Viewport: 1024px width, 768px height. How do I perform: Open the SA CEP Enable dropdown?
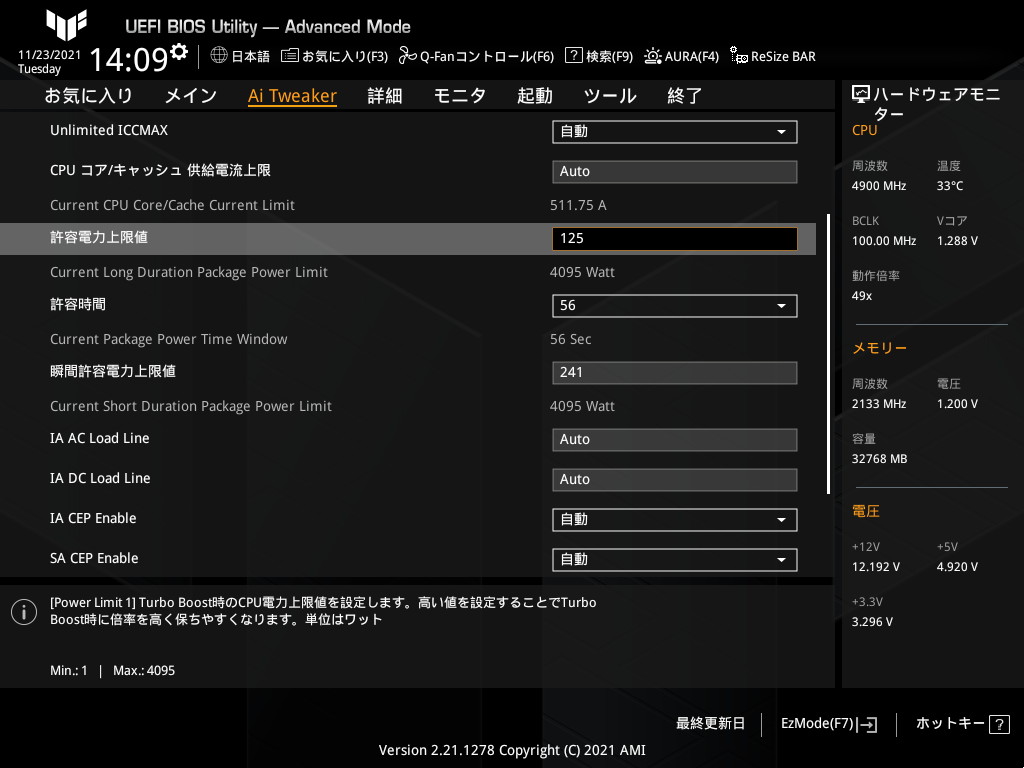(675, 560)
